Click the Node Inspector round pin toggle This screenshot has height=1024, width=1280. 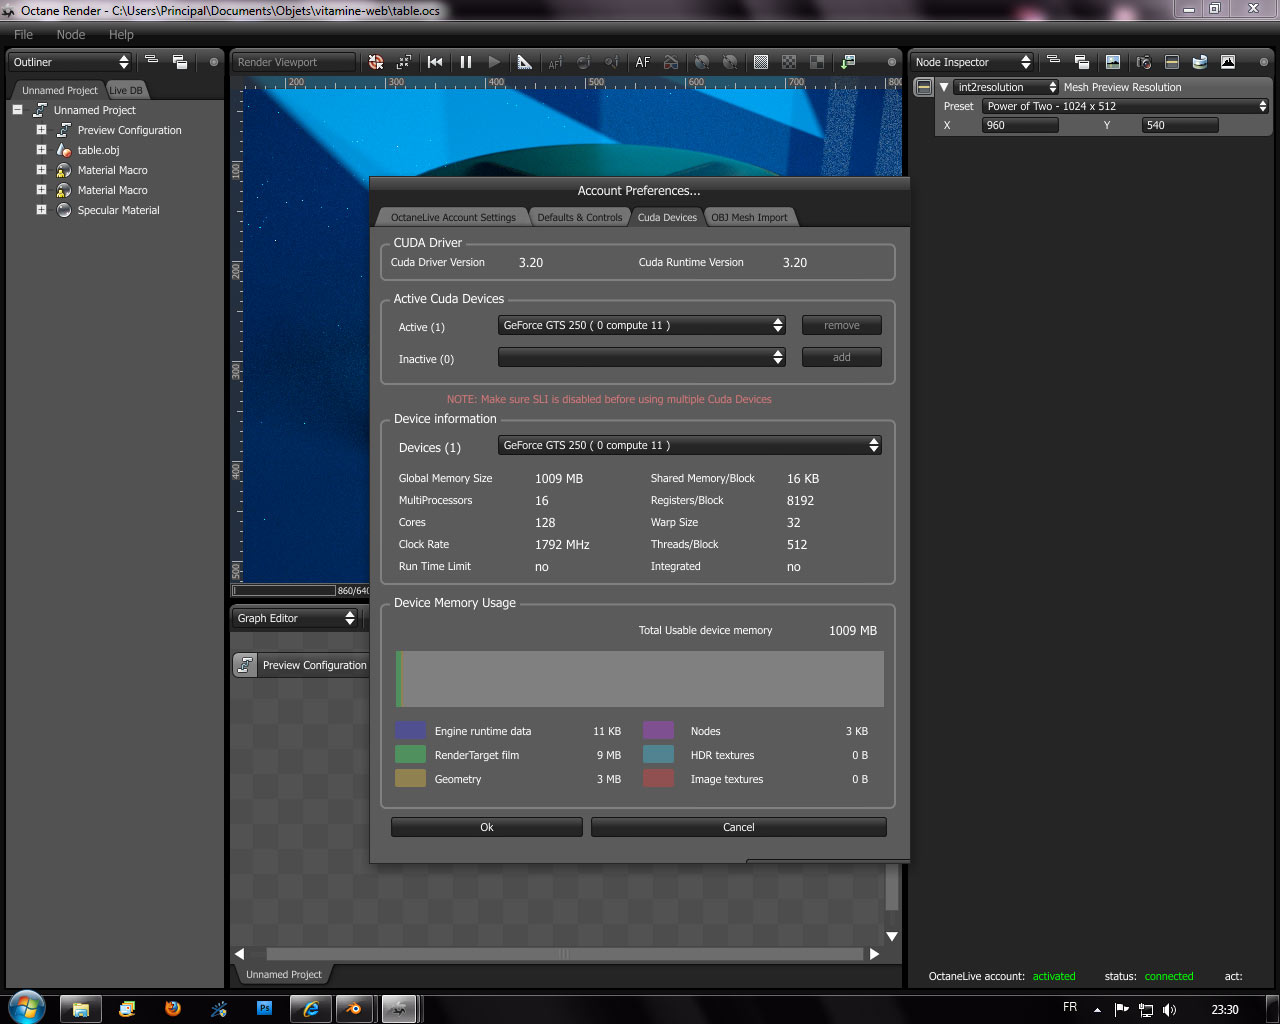click(x=1264, y=62)
